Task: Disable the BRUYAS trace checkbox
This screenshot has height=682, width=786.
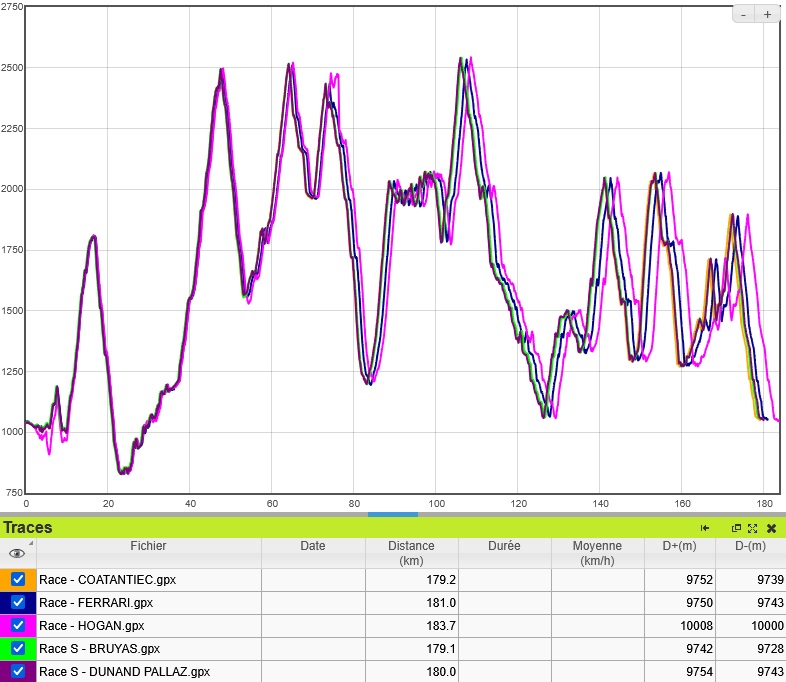Action: coord(18,648)
